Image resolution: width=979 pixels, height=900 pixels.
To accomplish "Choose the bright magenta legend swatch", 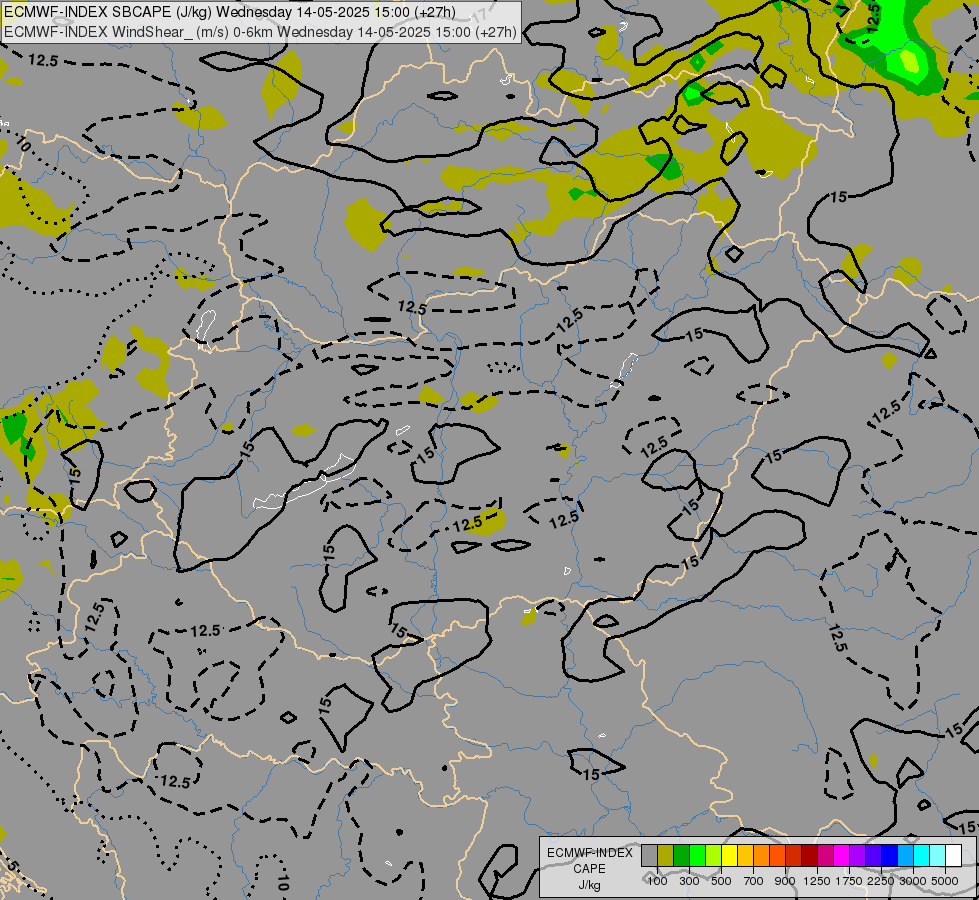I will tap(842, 856).
